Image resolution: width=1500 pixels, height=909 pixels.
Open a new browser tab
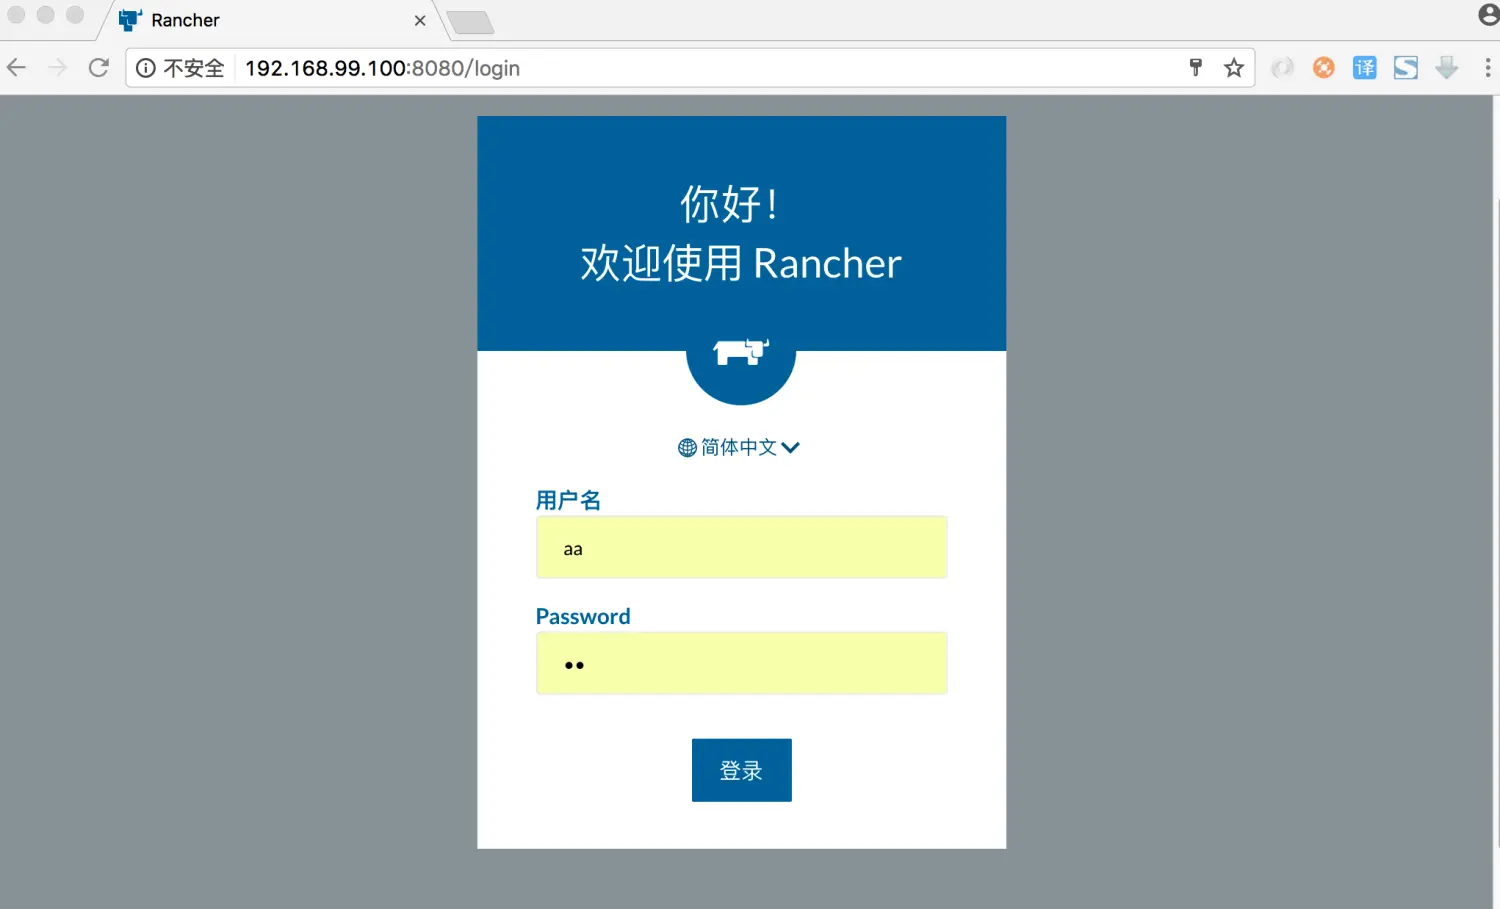469,22
